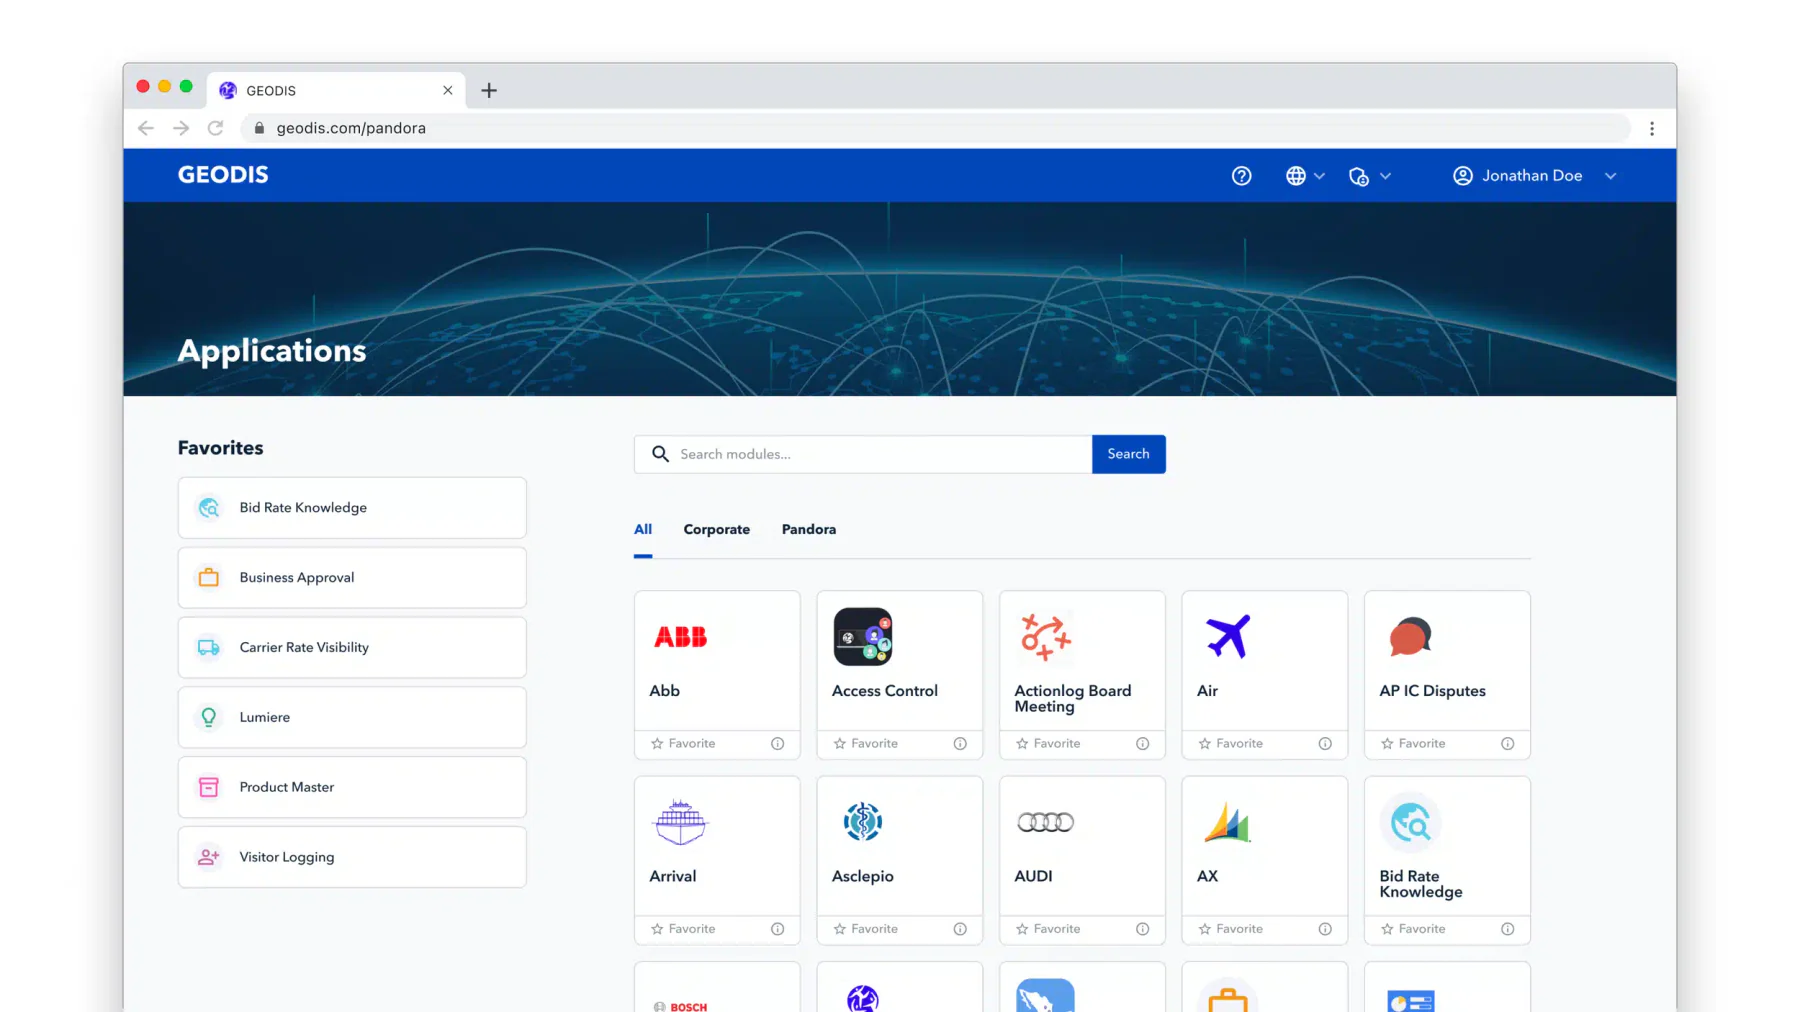Viewport: 1800px width, 1012px height.
Task: Expand the language selector chevron
Action: click(1319, 176)
